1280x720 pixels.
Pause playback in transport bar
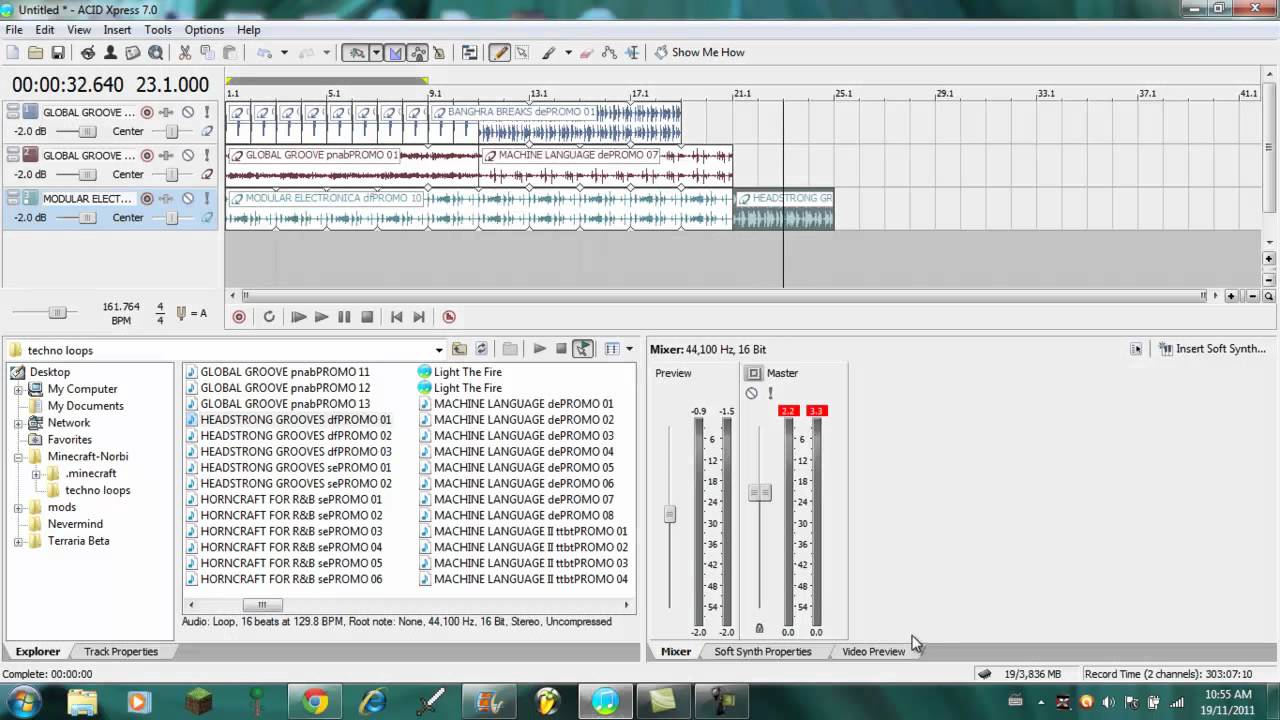point(344,317)
